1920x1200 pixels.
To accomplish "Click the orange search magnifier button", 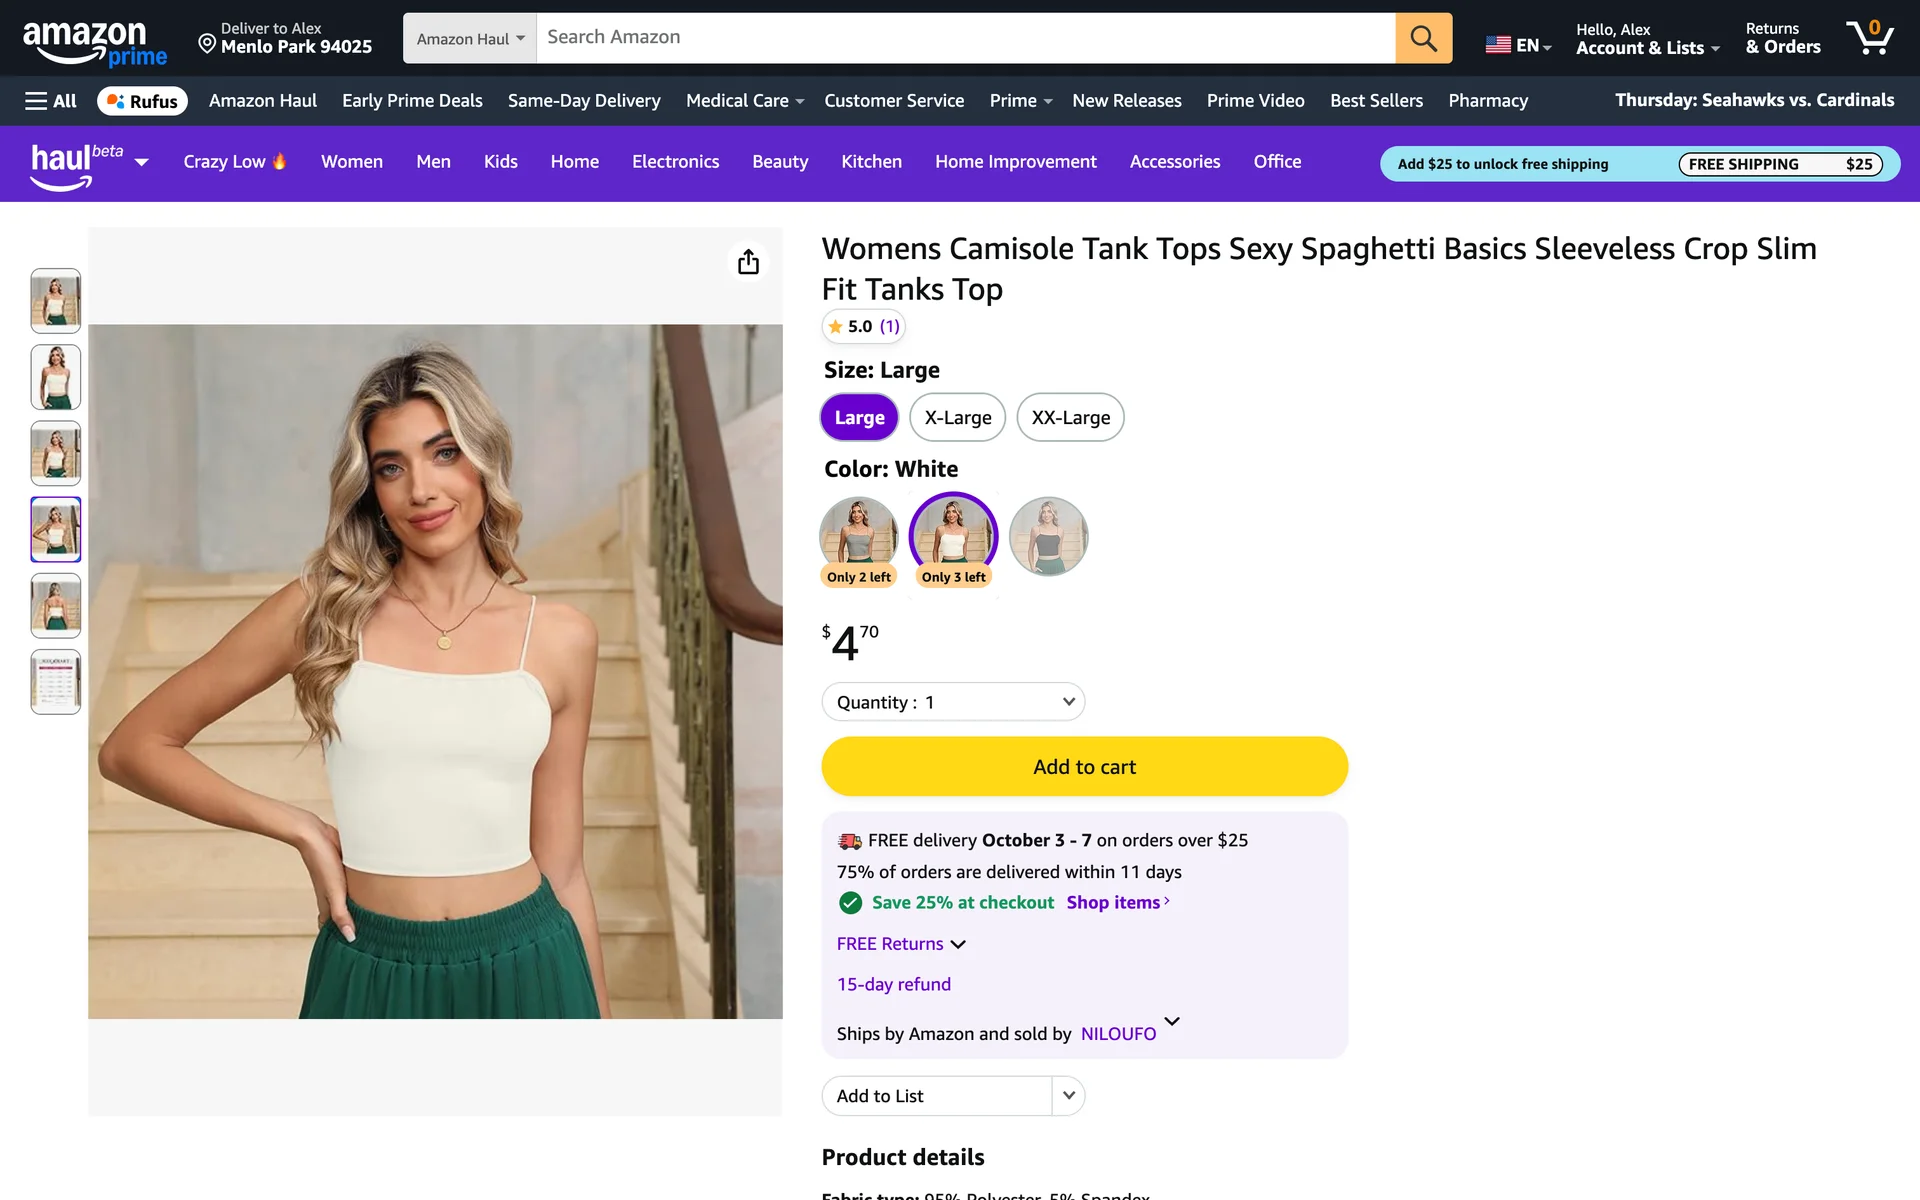I will click(x=1423, y=38).
